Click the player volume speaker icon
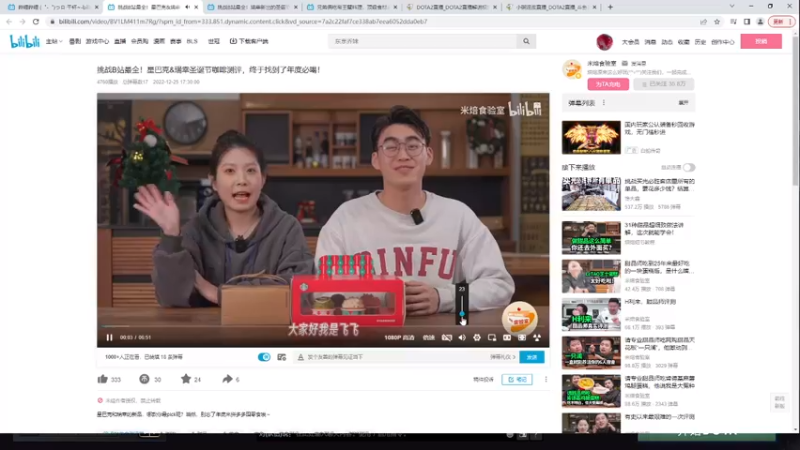Viewport: 800px width, 450px height. (462, 337)
